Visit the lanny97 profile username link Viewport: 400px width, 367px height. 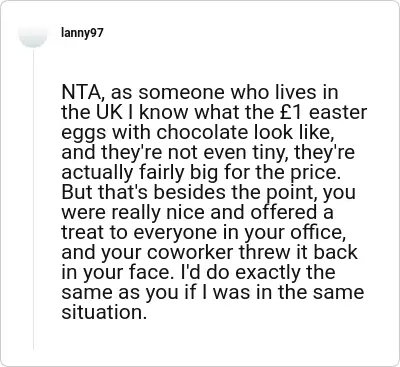[x=82, y=33]
